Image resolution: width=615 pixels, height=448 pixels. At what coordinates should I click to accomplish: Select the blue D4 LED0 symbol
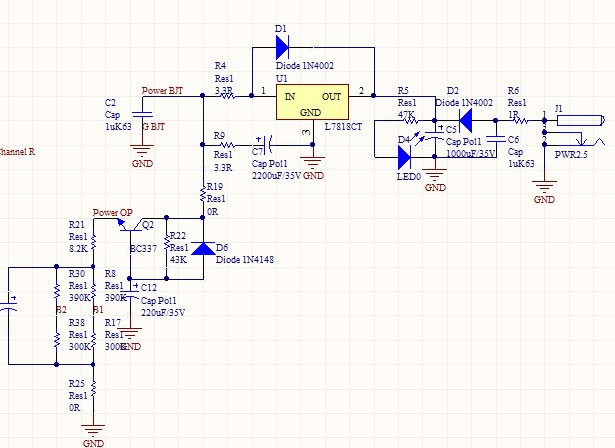pos(406,156)
